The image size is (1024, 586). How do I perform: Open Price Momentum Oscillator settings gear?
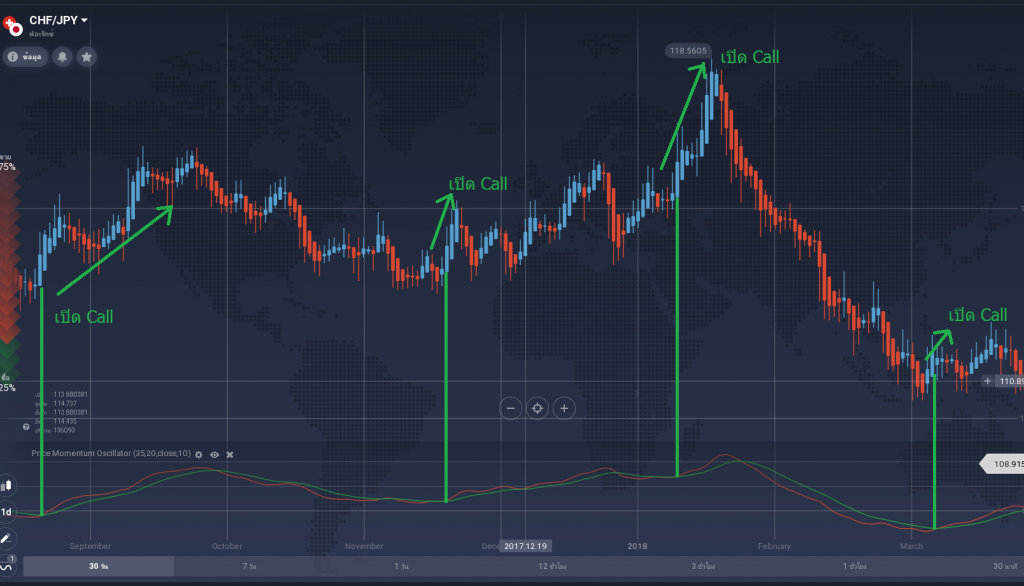pos(198,454)
